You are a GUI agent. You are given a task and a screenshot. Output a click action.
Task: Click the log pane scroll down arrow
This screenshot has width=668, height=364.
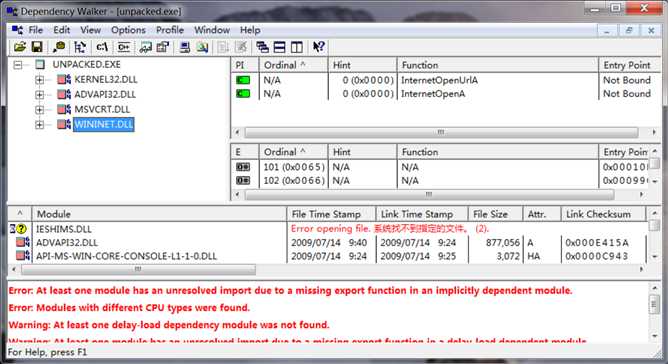pyautogui.click(x=655, y=336)
